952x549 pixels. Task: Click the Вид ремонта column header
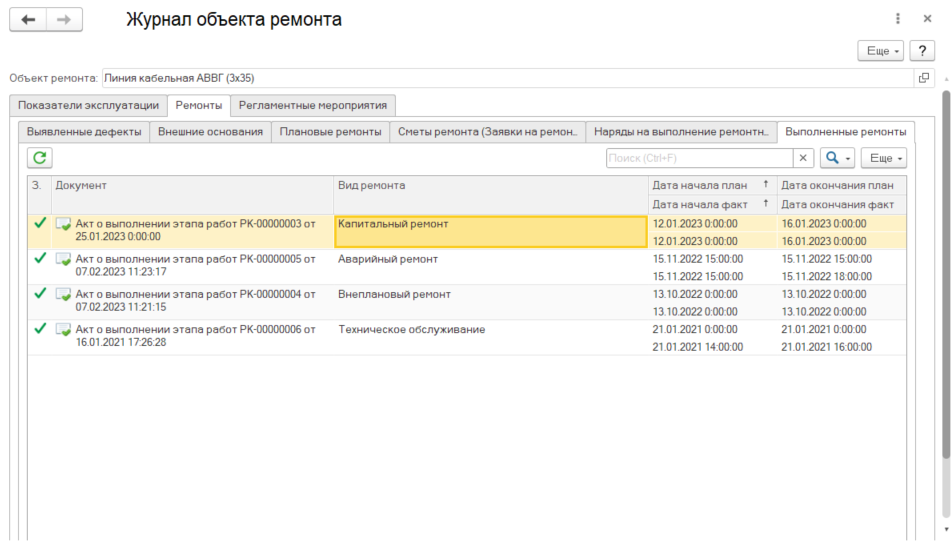491,194
